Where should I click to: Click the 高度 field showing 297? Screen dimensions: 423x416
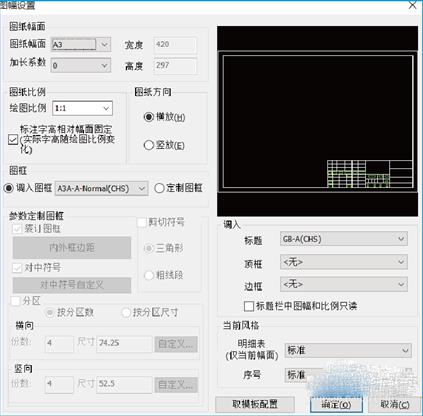175,66
